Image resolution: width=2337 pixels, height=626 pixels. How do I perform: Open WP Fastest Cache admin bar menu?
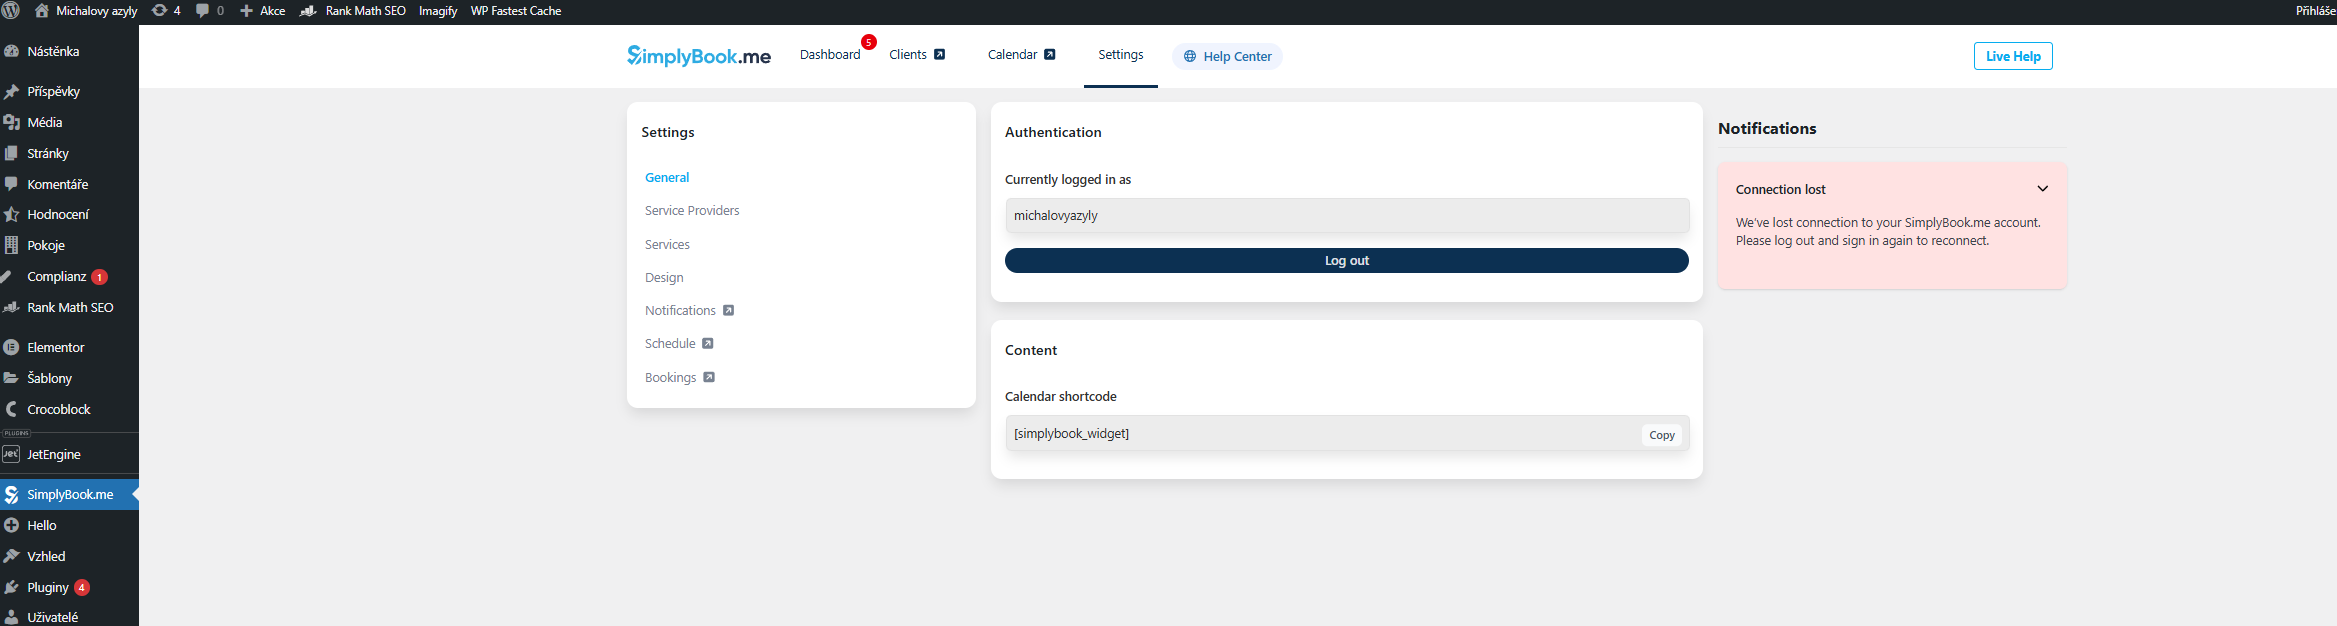[x=516, y=11]
